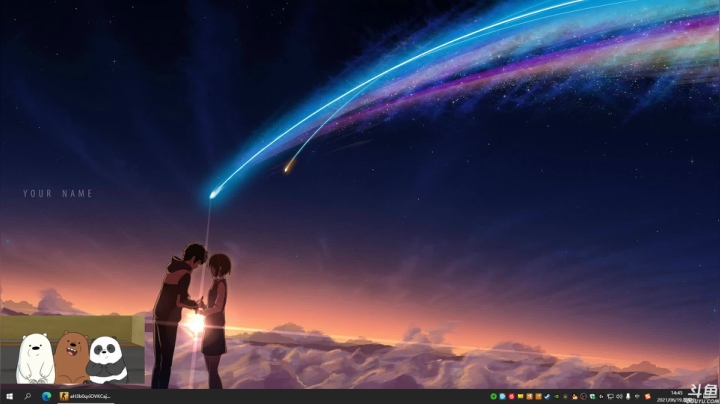Open the Steam tray icon
This screenshot has width=720, height=404.
coord(547,396)
